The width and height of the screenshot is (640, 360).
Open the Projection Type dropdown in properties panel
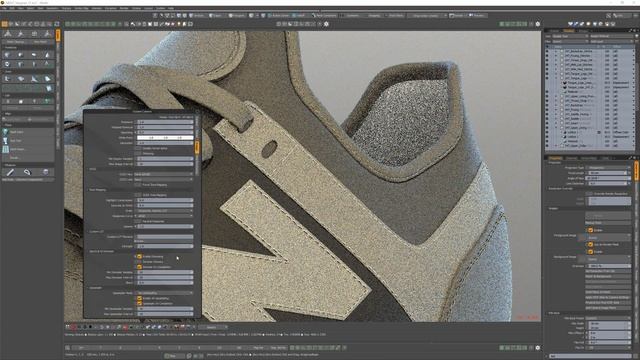click(609, 168)
